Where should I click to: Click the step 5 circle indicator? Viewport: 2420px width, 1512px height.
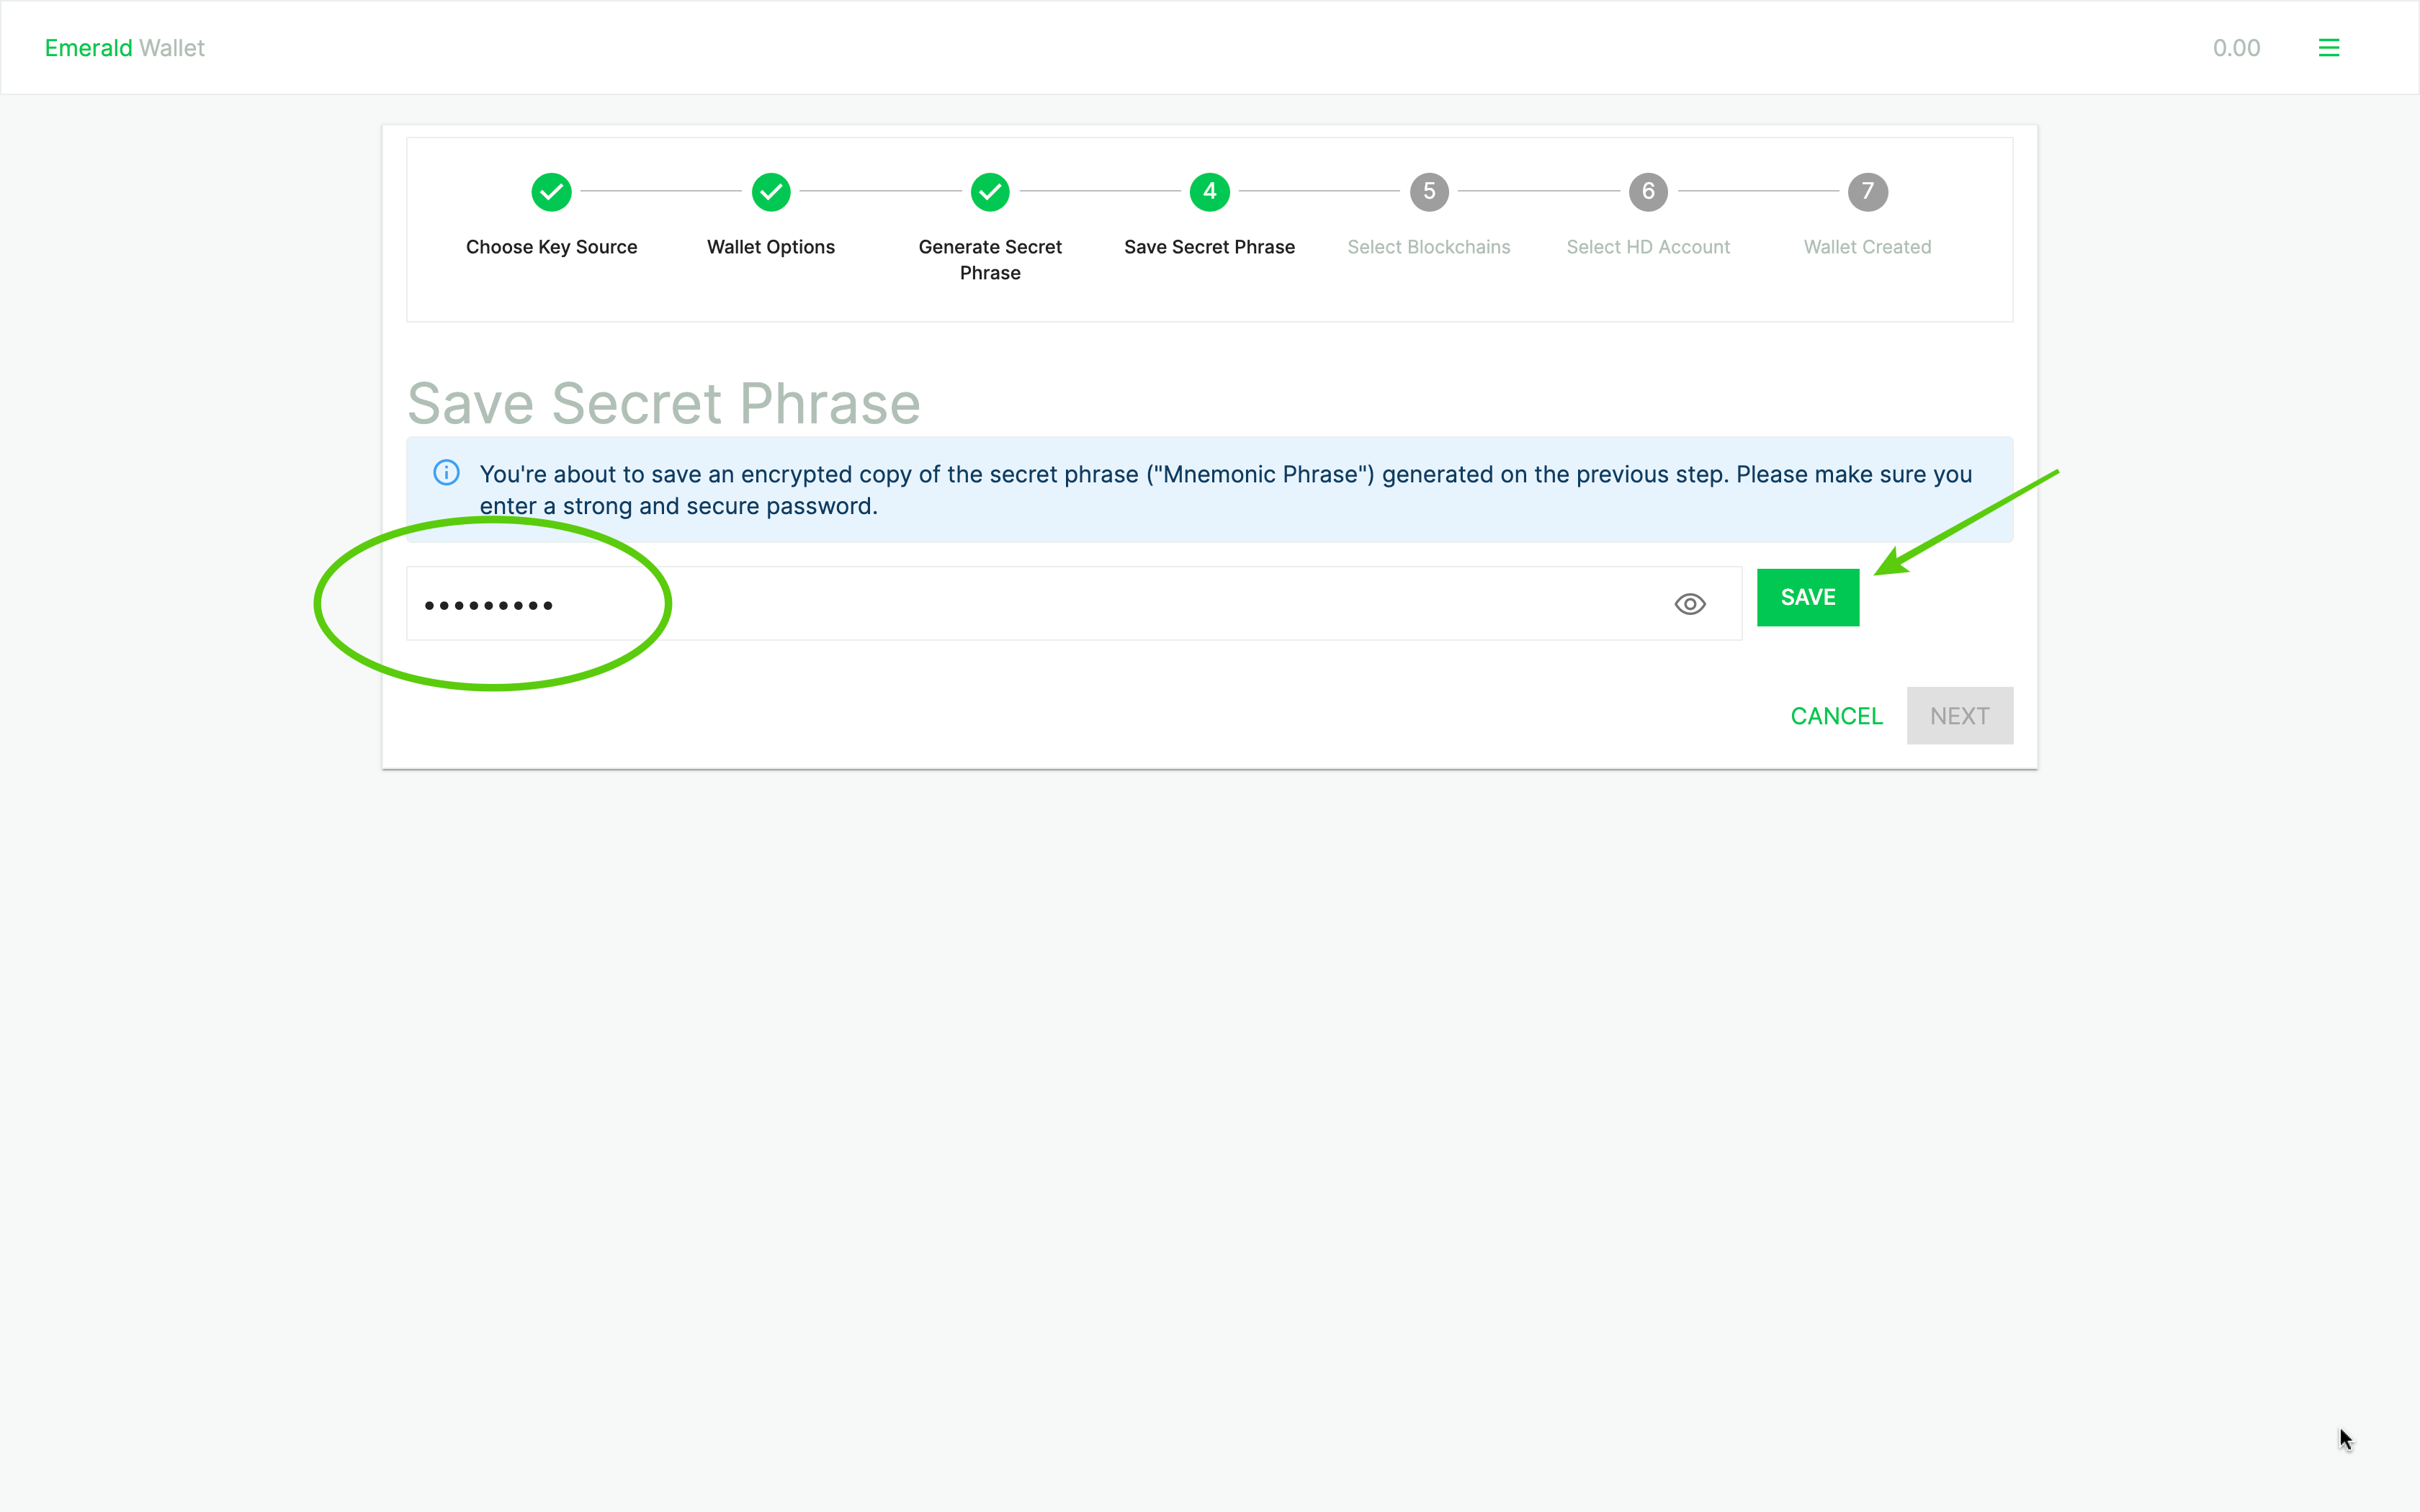(x=1429, y=190)
